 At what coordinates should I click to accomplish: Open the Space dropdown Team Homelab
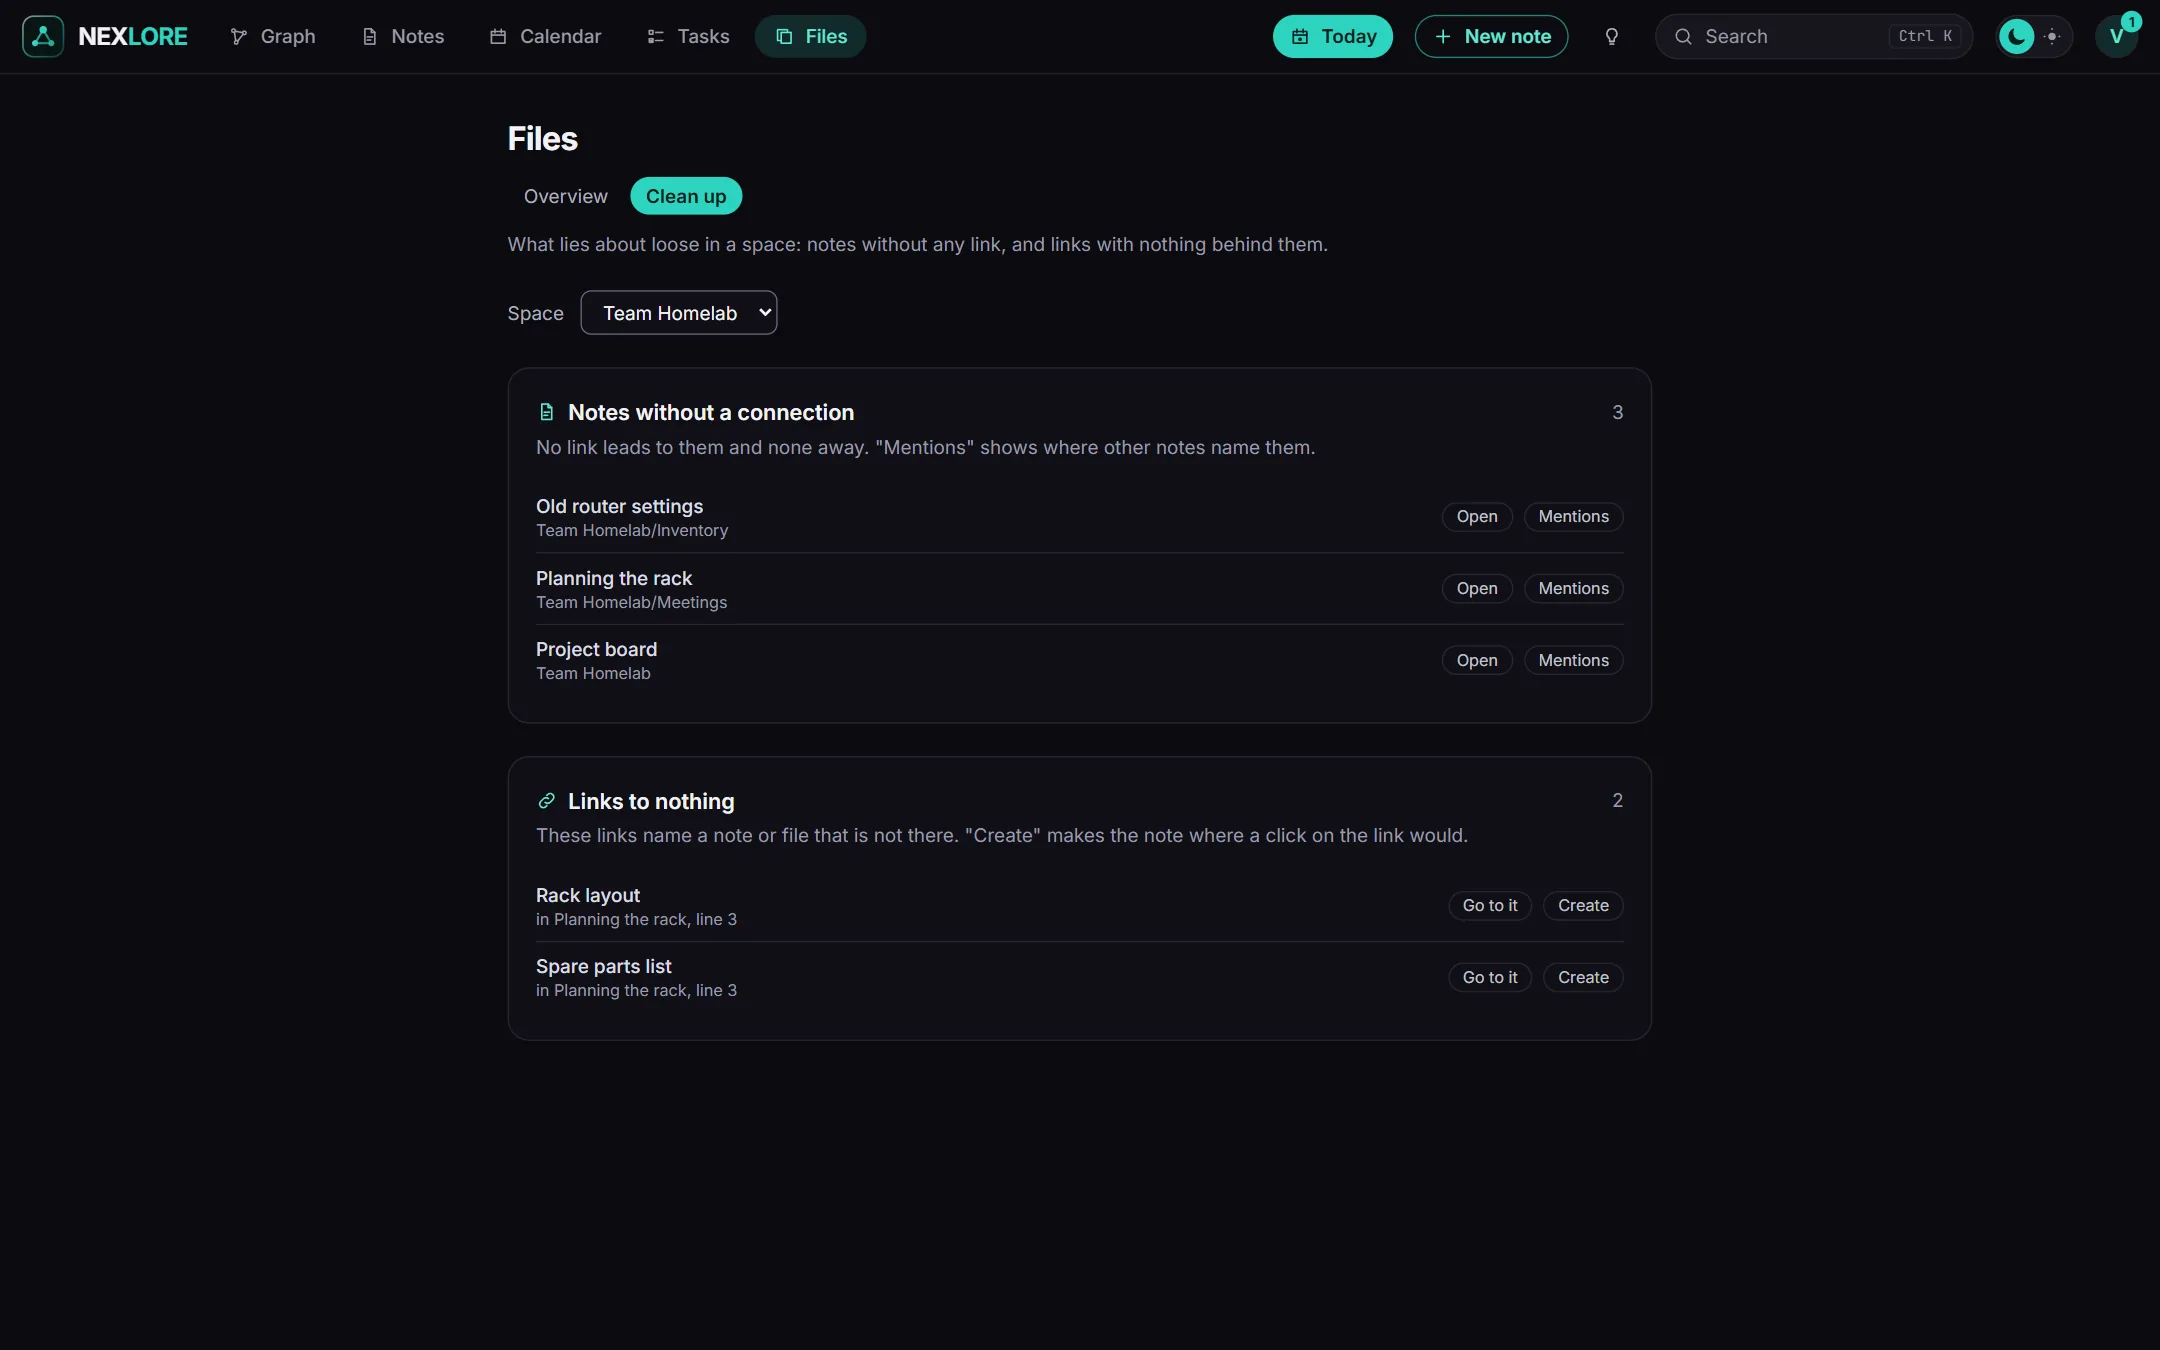coord(679,313)
